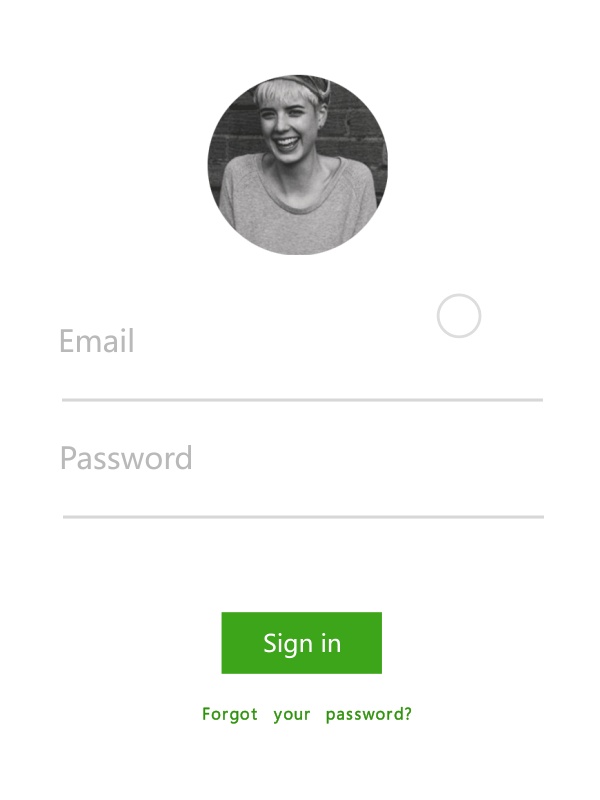600x800 pixels.
Task: Click the blank area right of the Email label
Action: pyautogui.click(x=339, y=357)
